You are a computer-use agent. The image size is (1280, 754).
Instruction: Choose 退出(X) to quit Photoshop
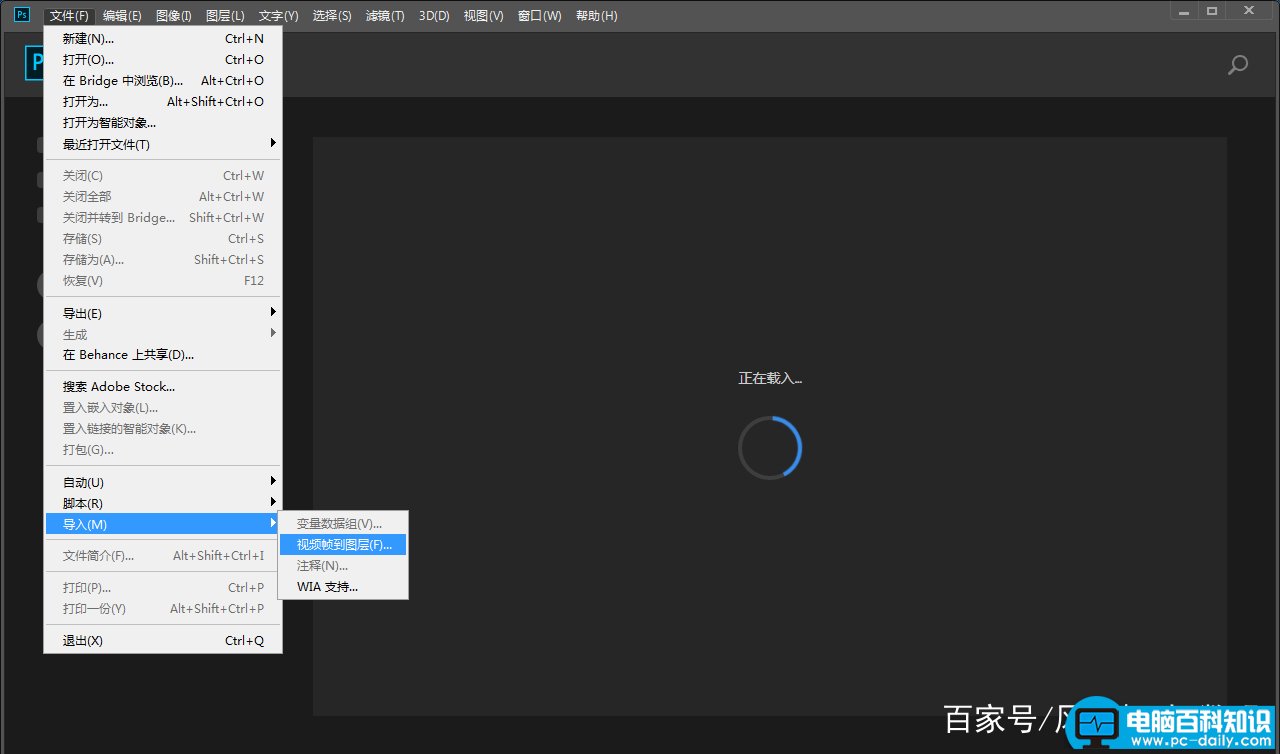pos(163,641)
